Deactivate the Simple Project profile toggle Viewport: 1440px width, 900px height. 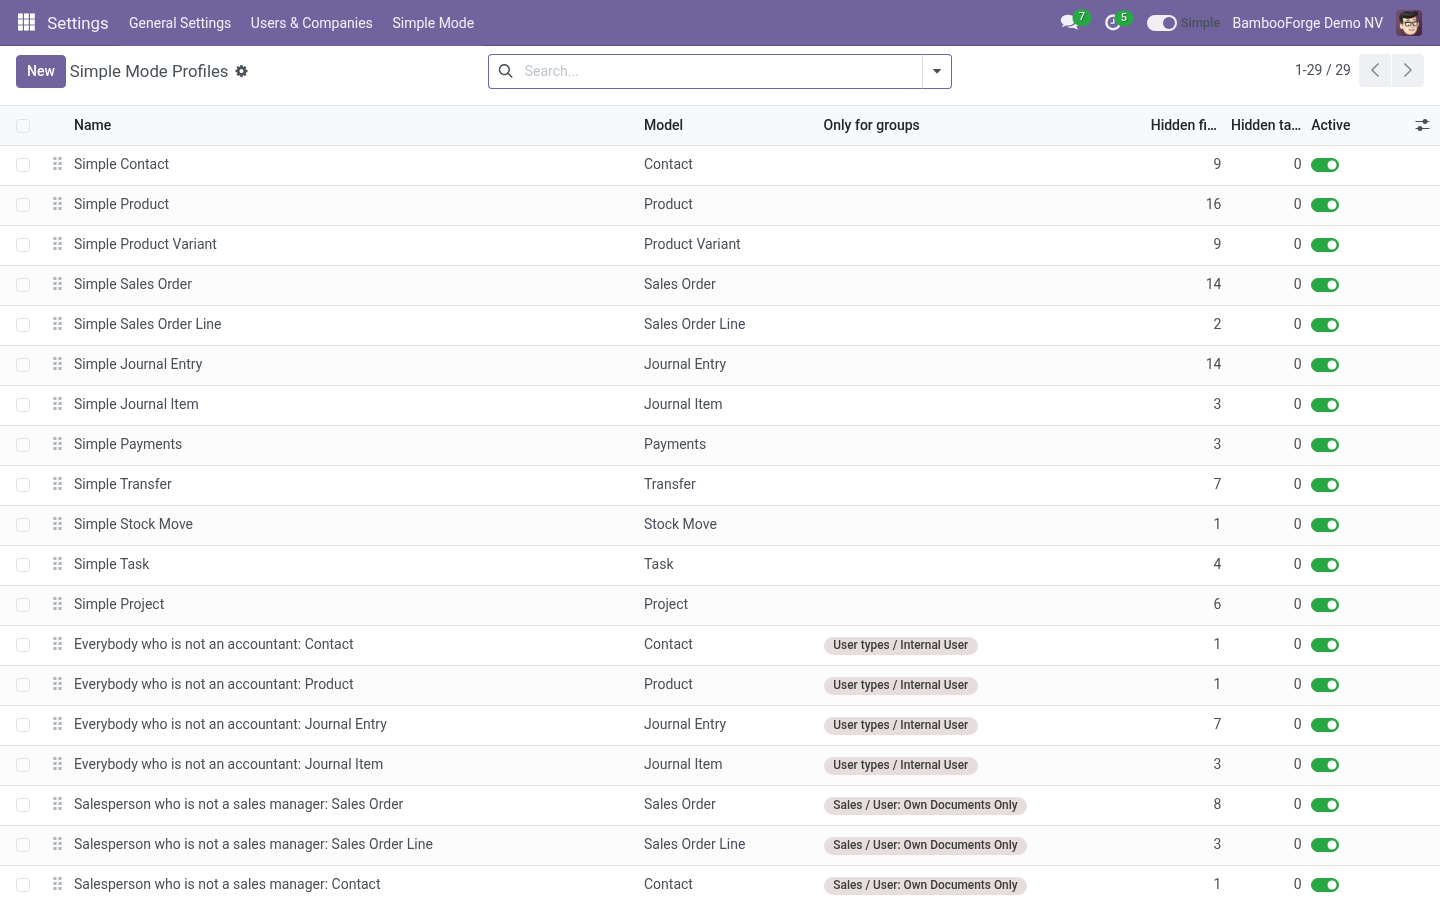coord(1325,605)
